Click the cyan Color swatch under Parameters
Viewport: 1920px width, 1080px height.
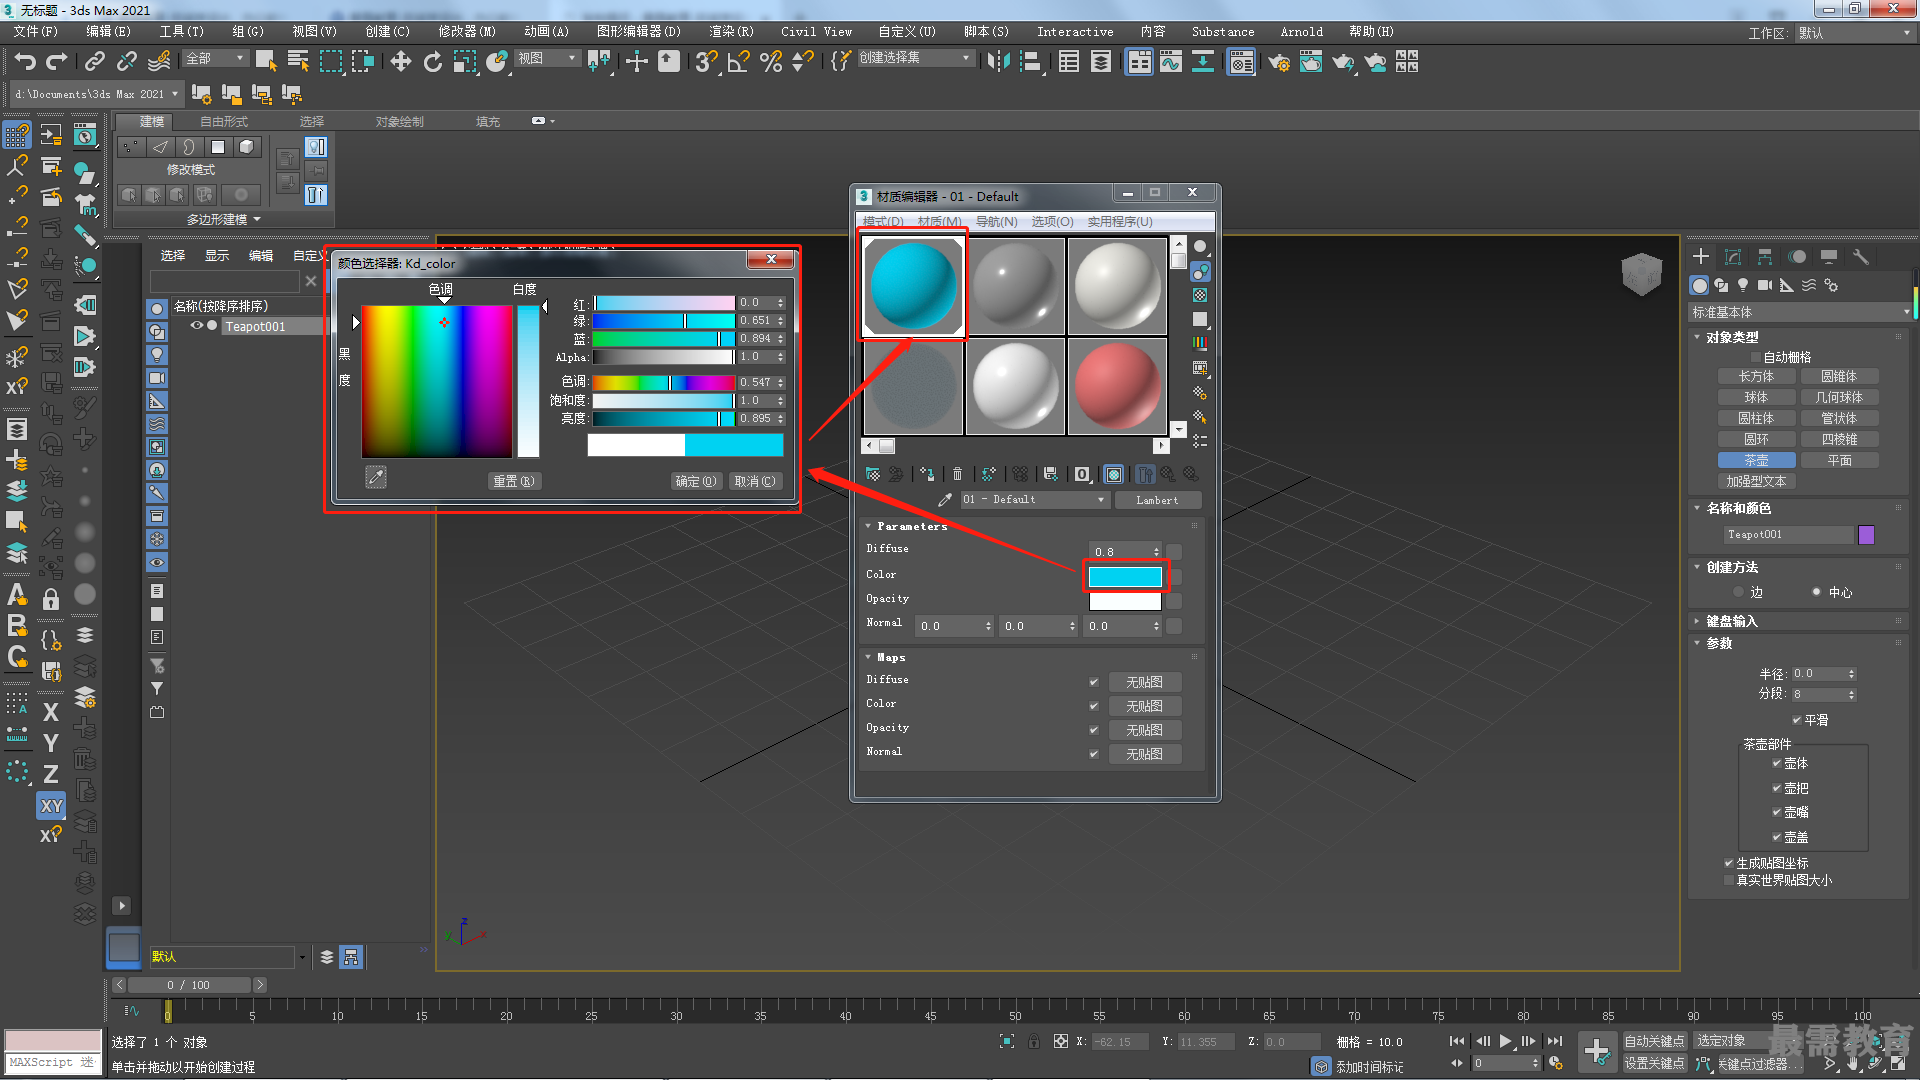click(x=1125, y=577)
